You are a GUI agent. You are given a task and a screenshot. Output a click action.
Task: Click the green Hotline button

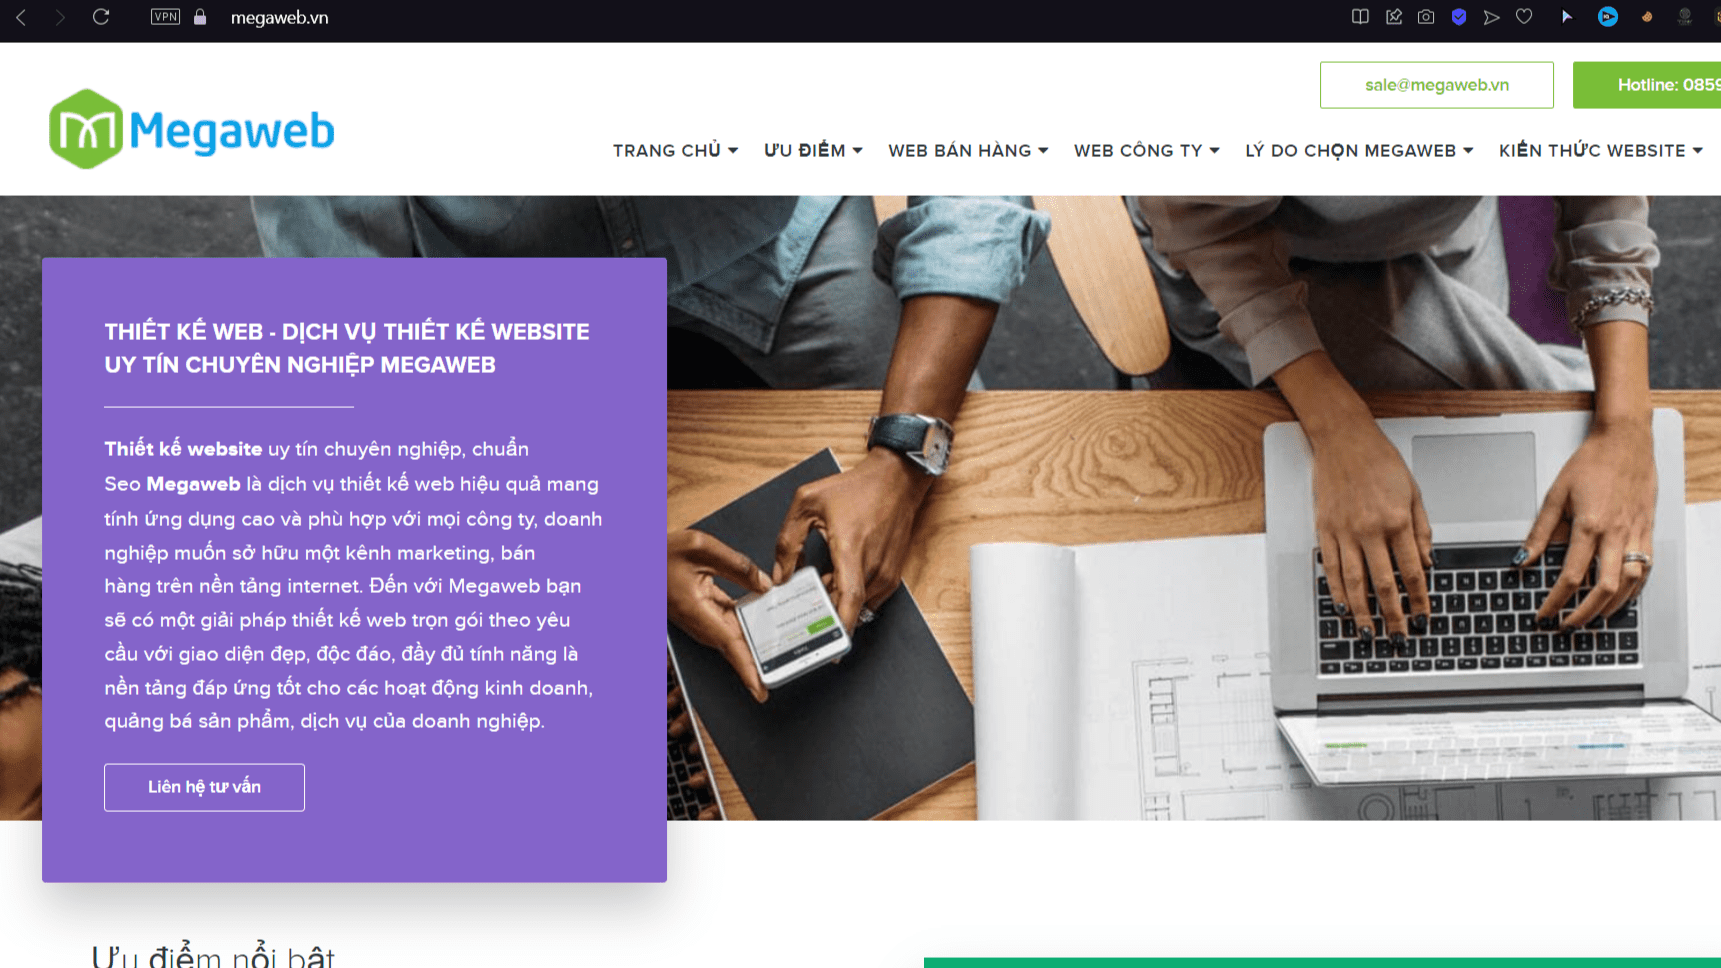[x=1647, y=85]
